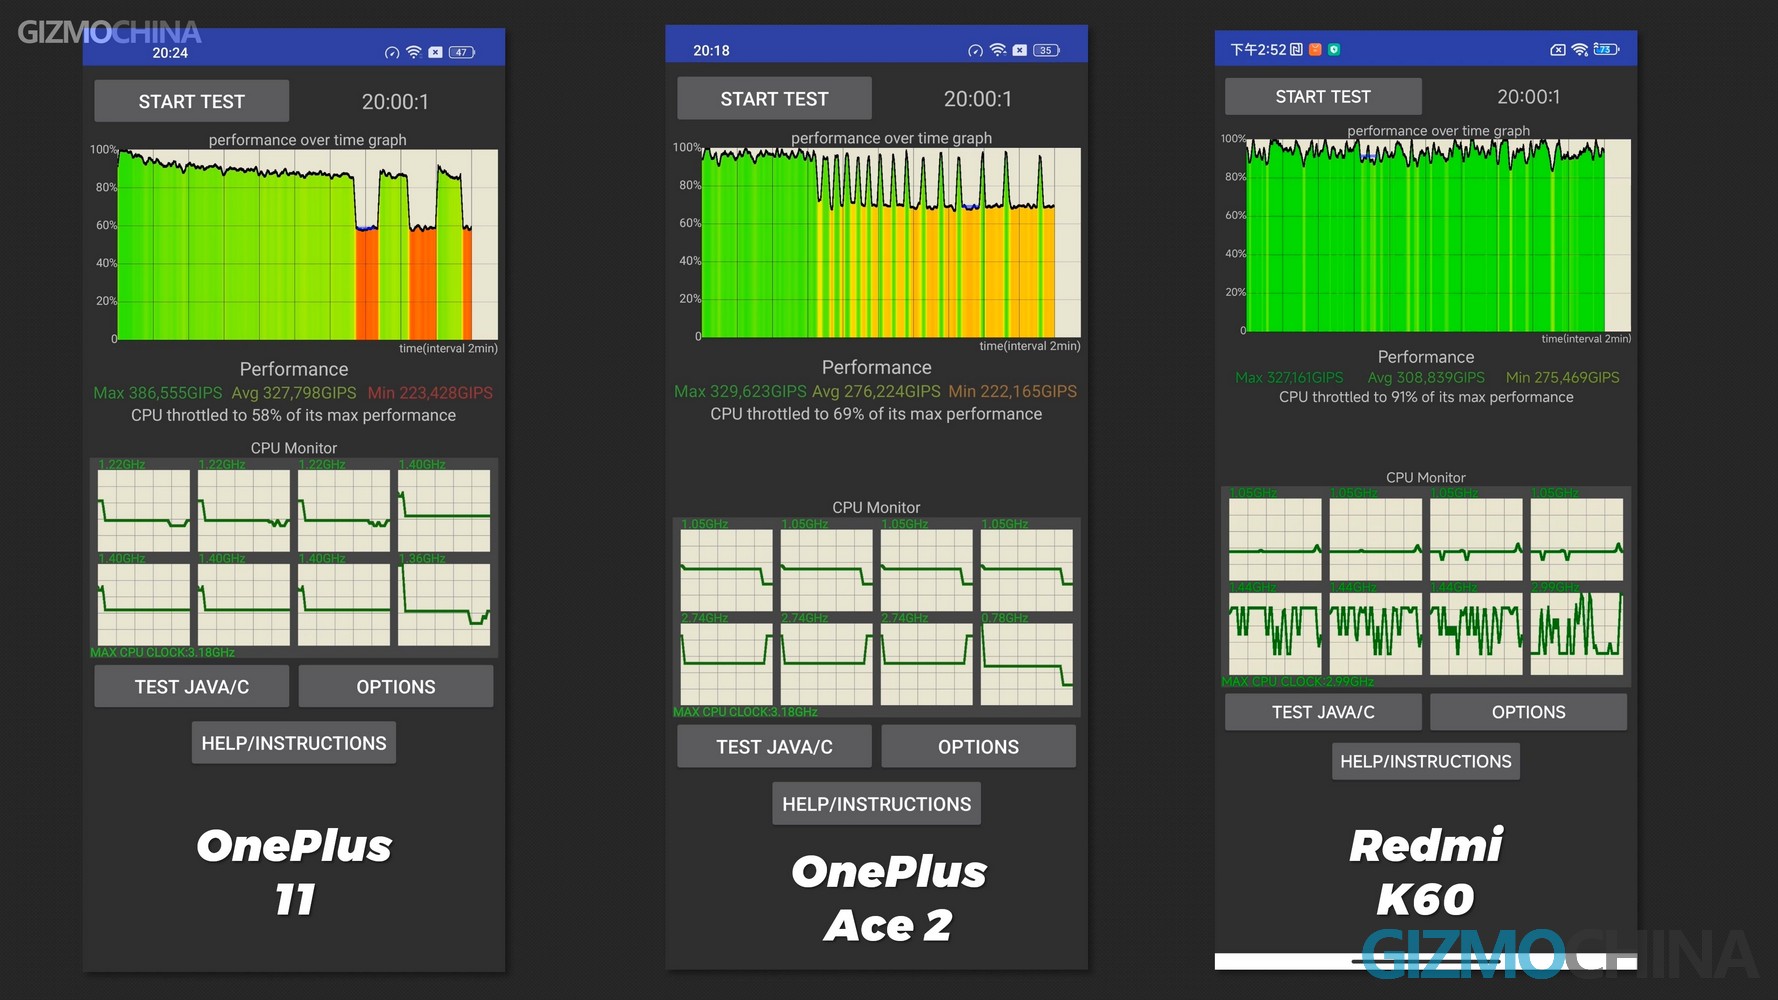
Task: Tap TEST JAVA/C on the Redmi K60 screen
Action: coord(1323,712)
